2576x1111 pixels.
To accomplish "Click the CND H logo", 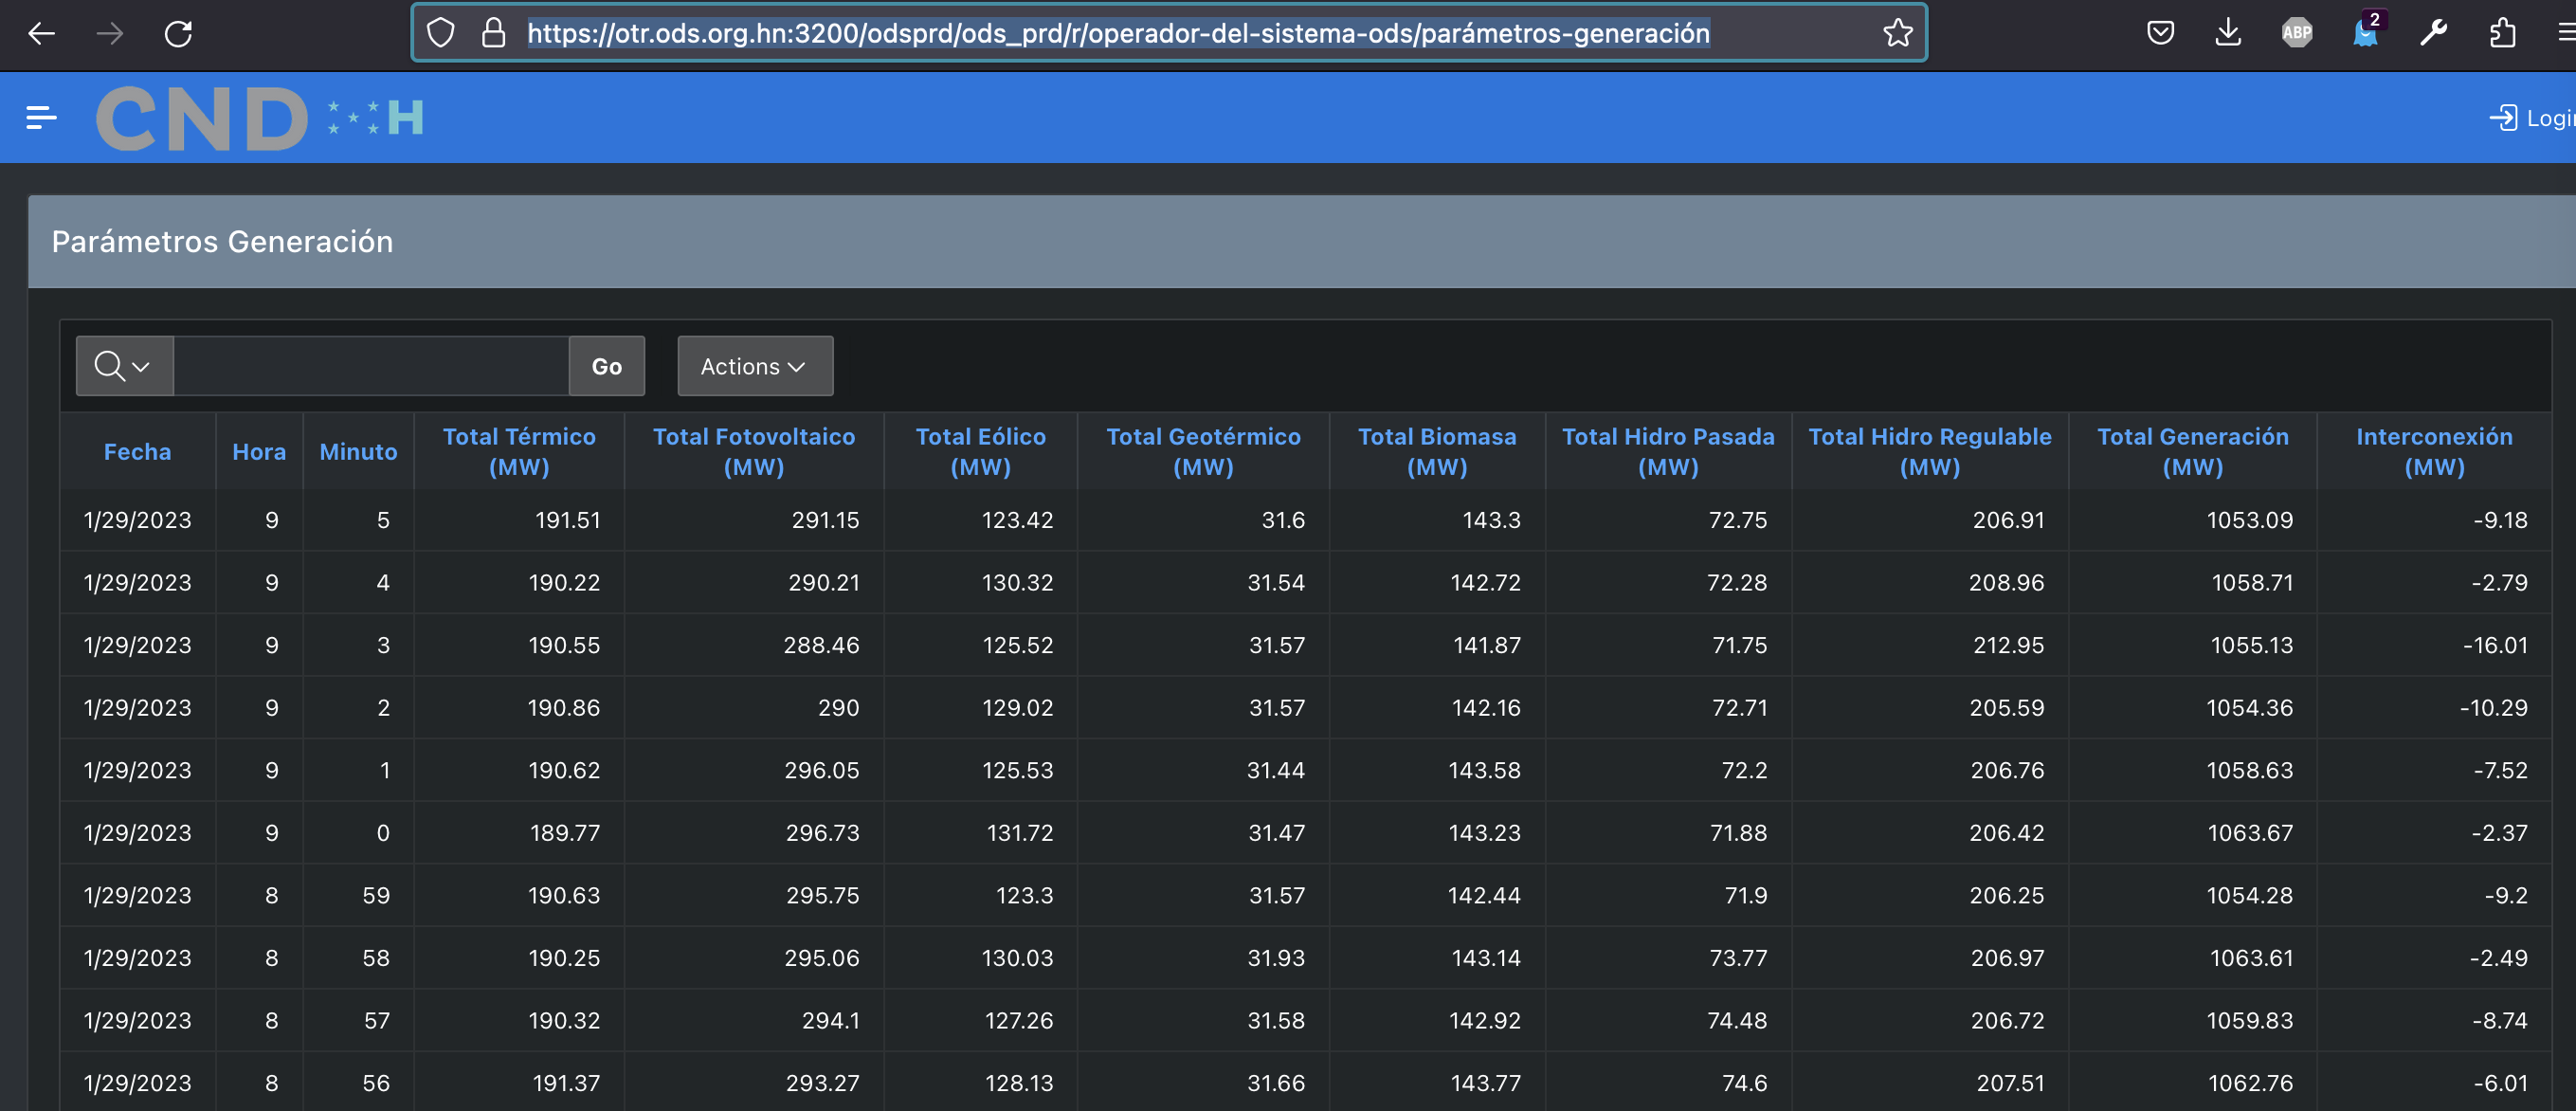I will 260,118.
